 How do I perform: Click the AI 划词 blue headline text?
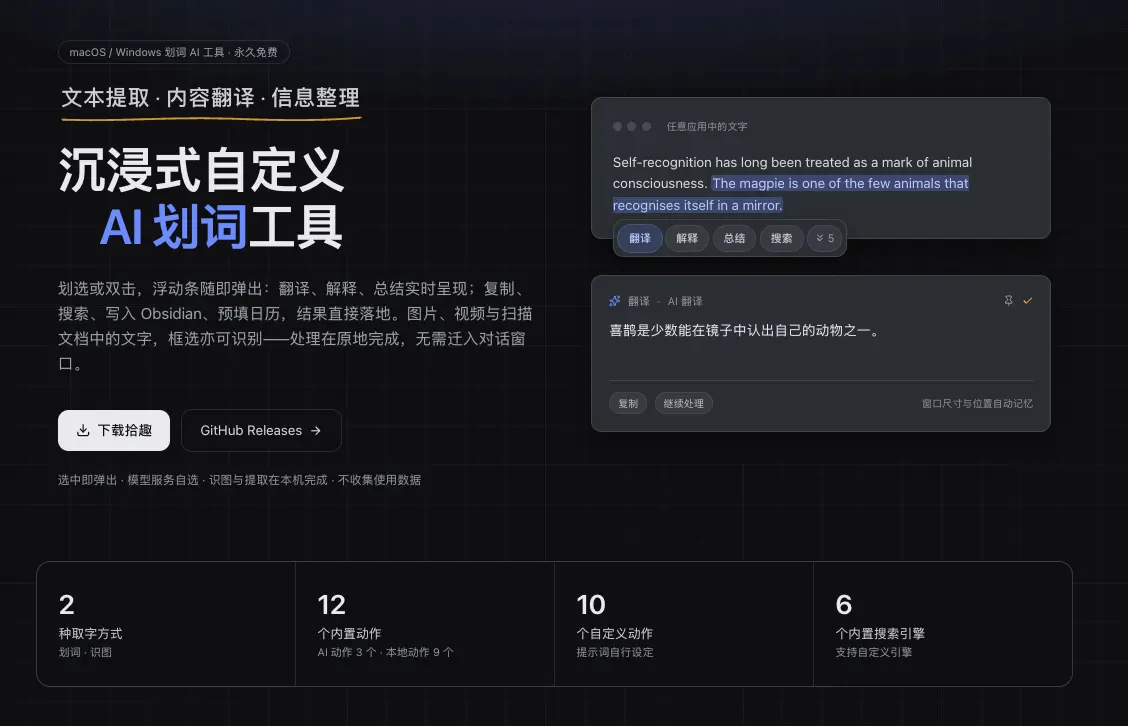pyautogui.click(x=173, y=227)
